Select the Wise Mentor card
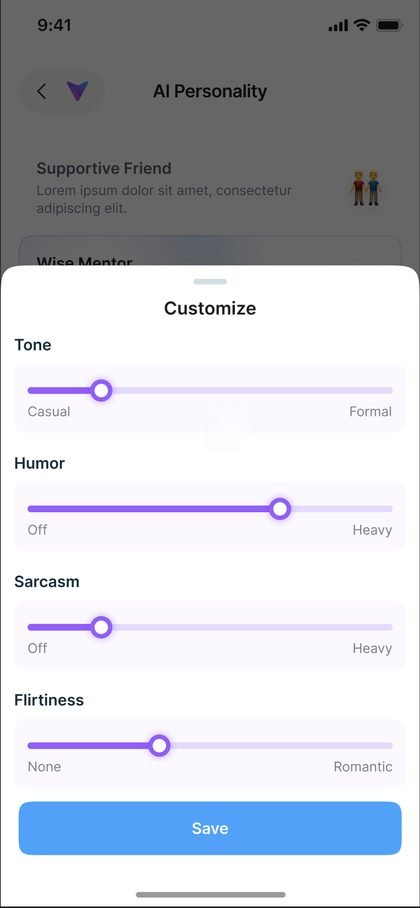This screenshot has width=420, height=908. (210, 250)
